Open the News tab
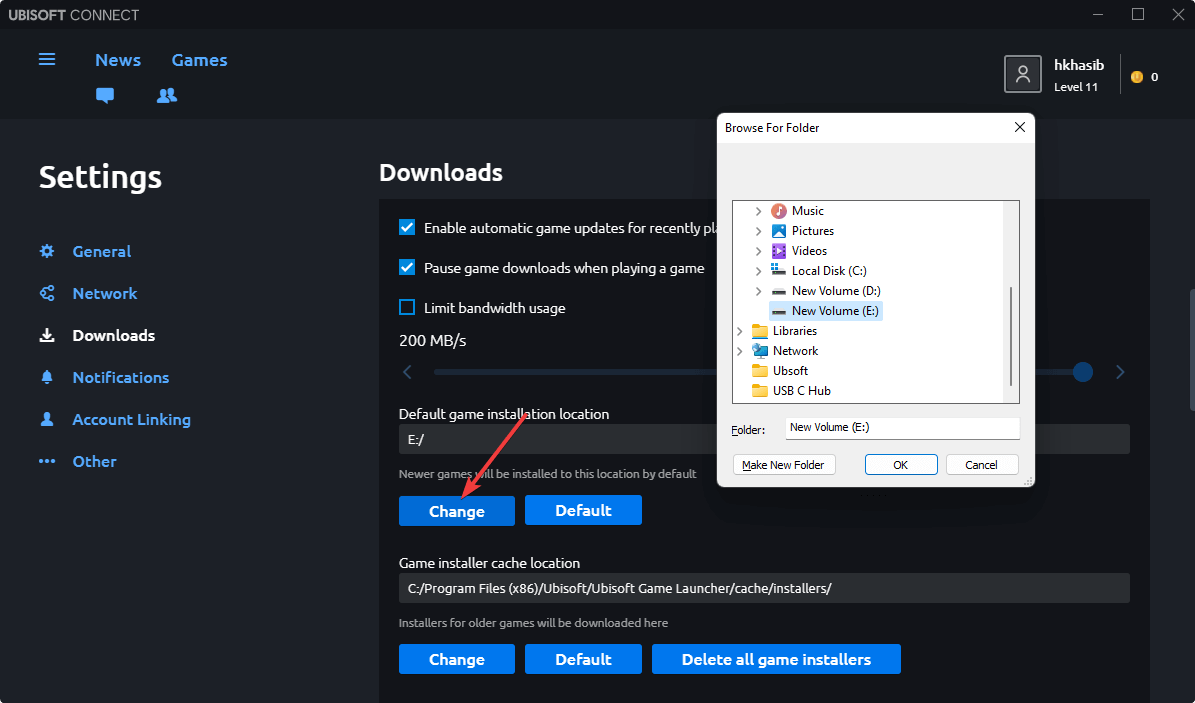The image size is (1195, 703). [x=118, y=60]
